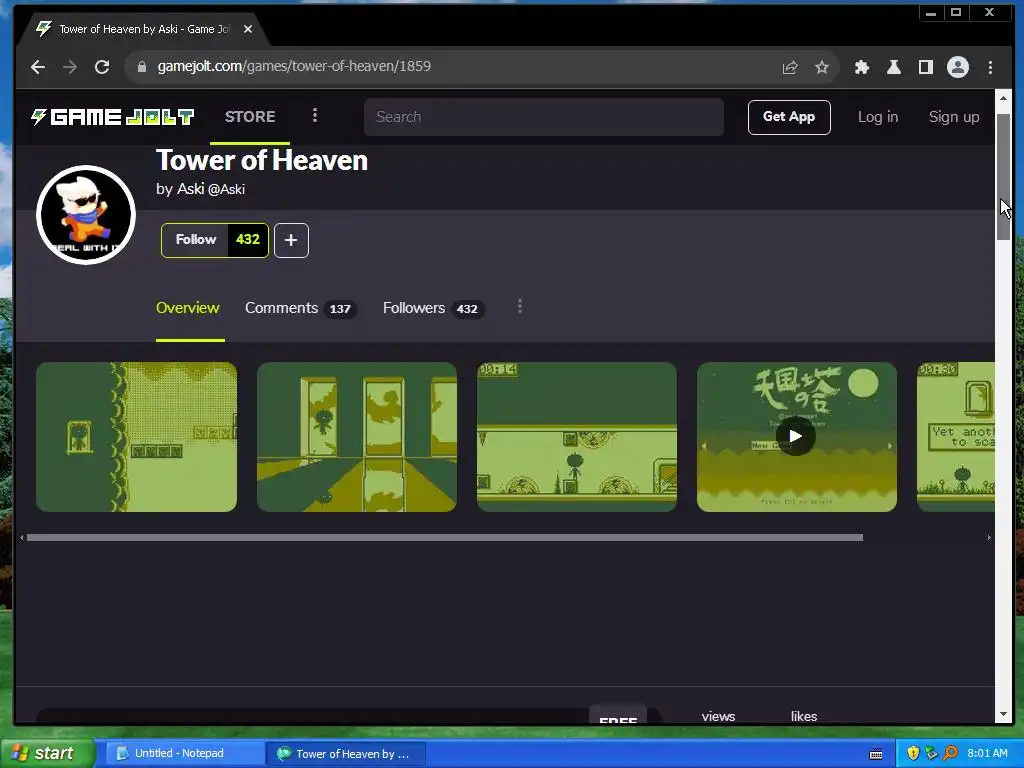Open the Chrome profile avatar
This screenshot has height=768, width=1024.
pyautogui.click(x=958, y=67)
